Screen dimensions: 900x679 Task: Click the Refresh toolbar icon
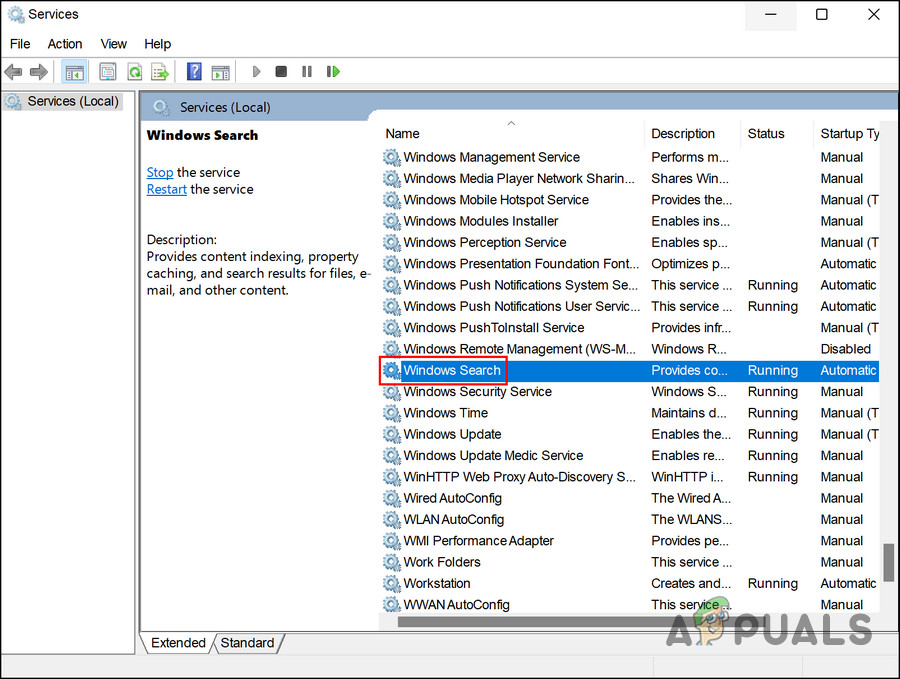(134, 72)
